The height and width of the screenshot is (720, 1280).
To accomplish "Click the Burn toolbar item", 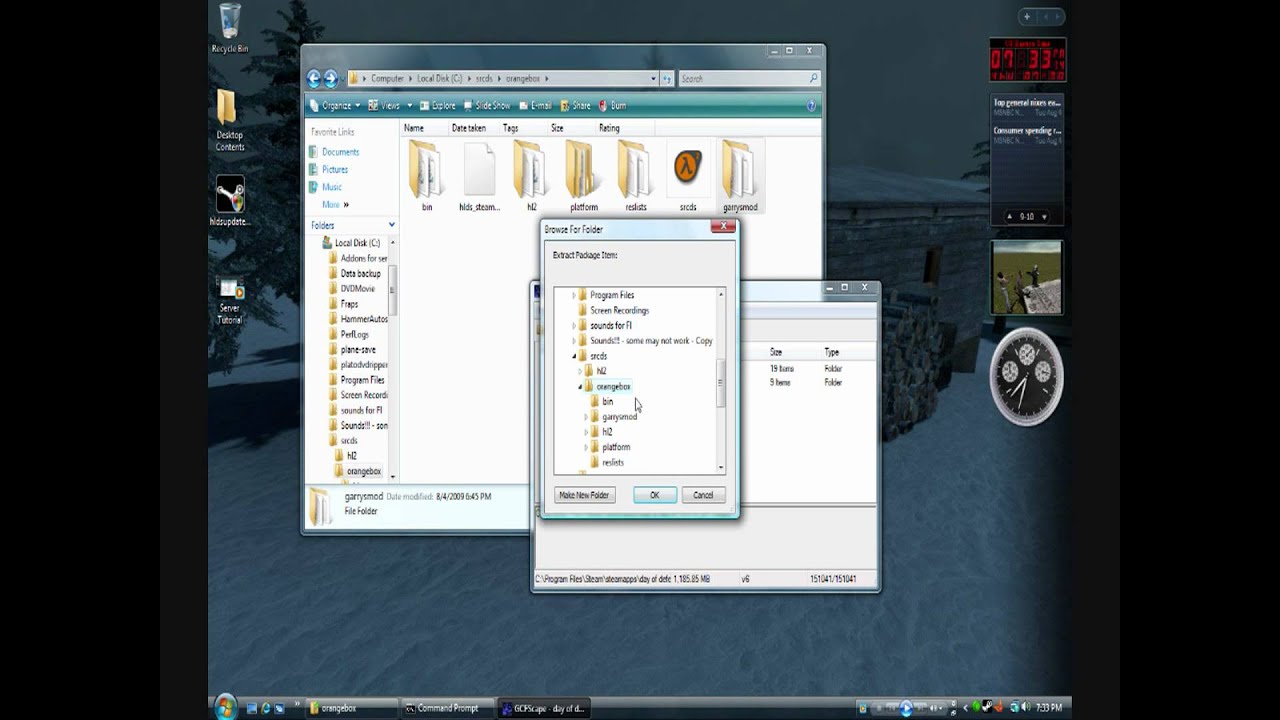I will pyautogui.click(x=612, y=105).
